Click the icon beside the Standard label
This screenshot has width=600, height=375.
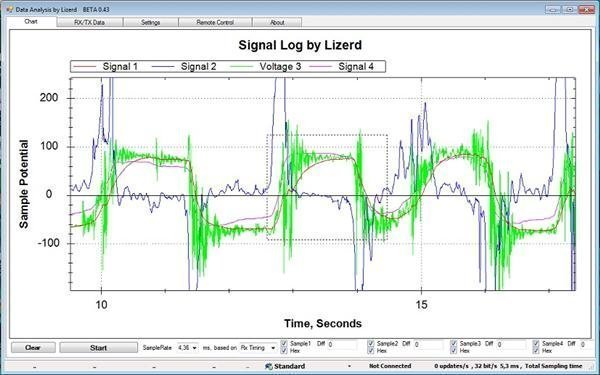(269, 366)
